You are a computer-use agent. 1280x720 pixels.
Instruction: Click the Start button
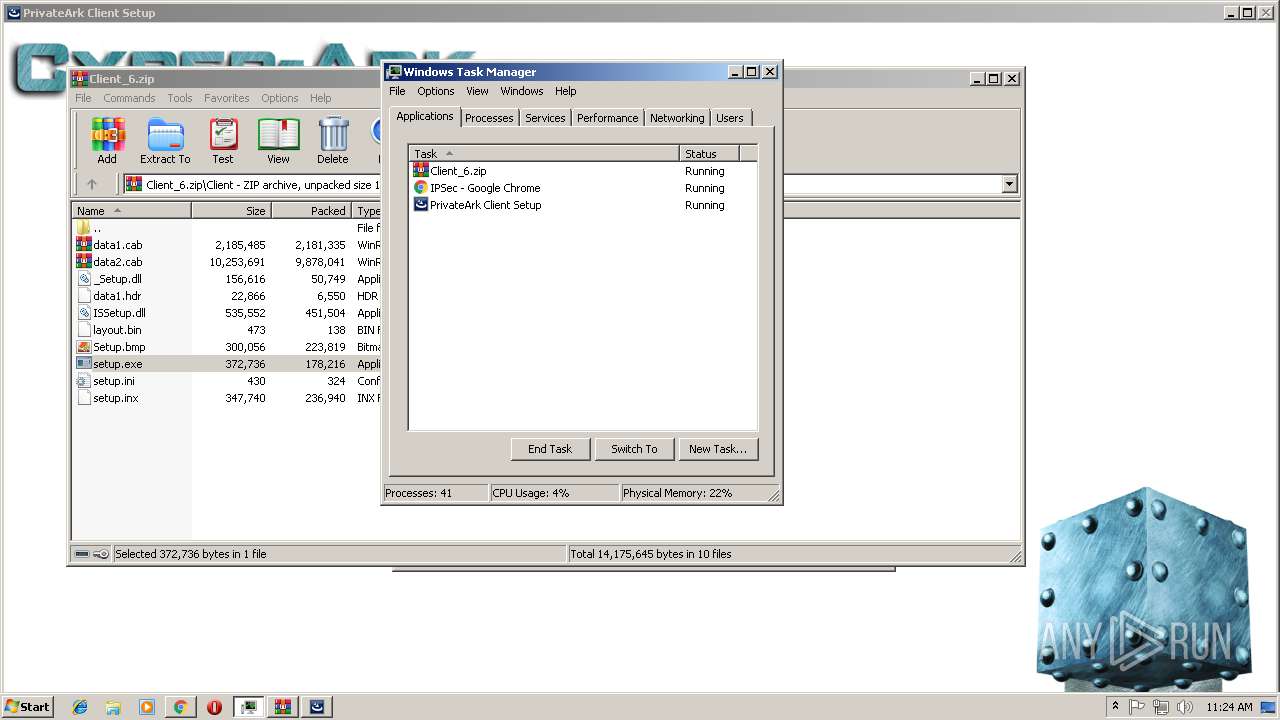coord(27,707)
